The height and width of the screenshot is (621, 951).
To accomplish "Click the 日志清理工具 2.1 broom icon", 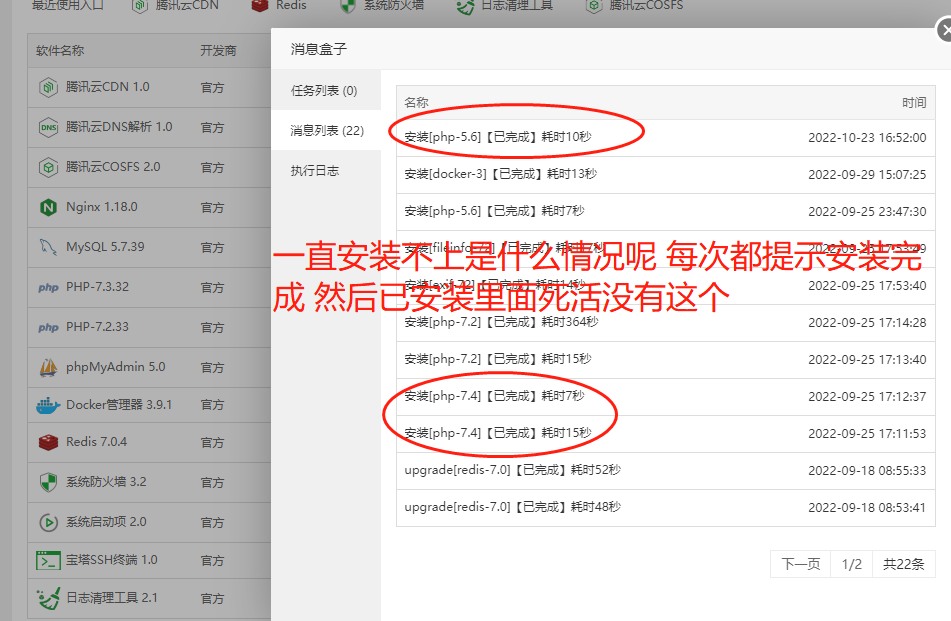I will 48,599.
